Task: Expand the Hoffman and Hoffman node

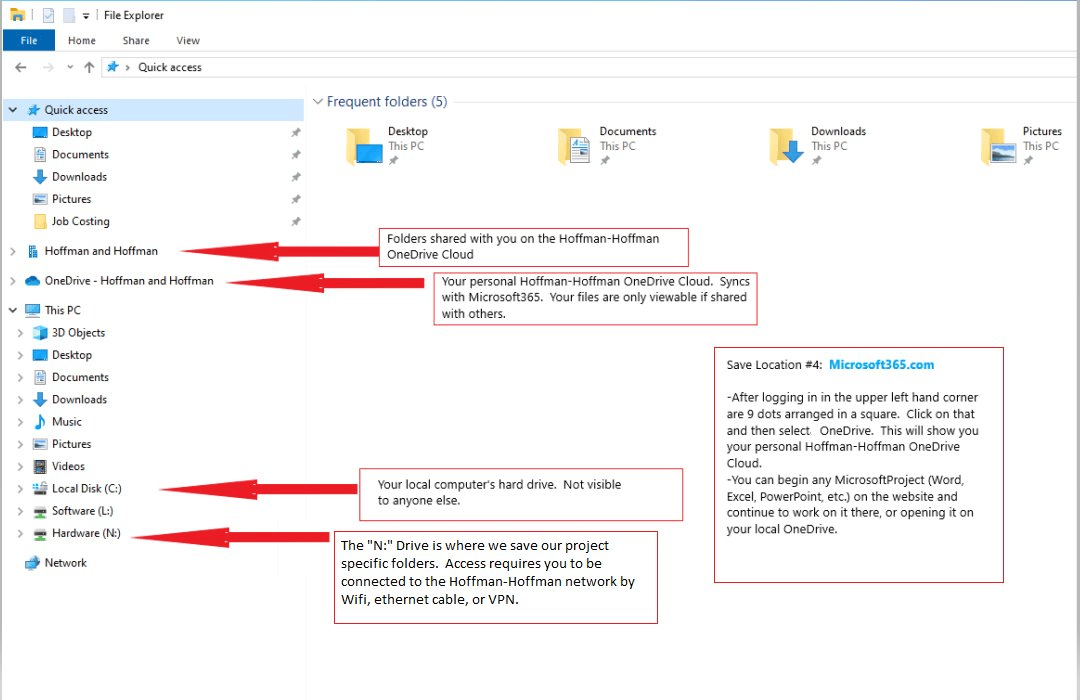Action: (x=13, y=252)
